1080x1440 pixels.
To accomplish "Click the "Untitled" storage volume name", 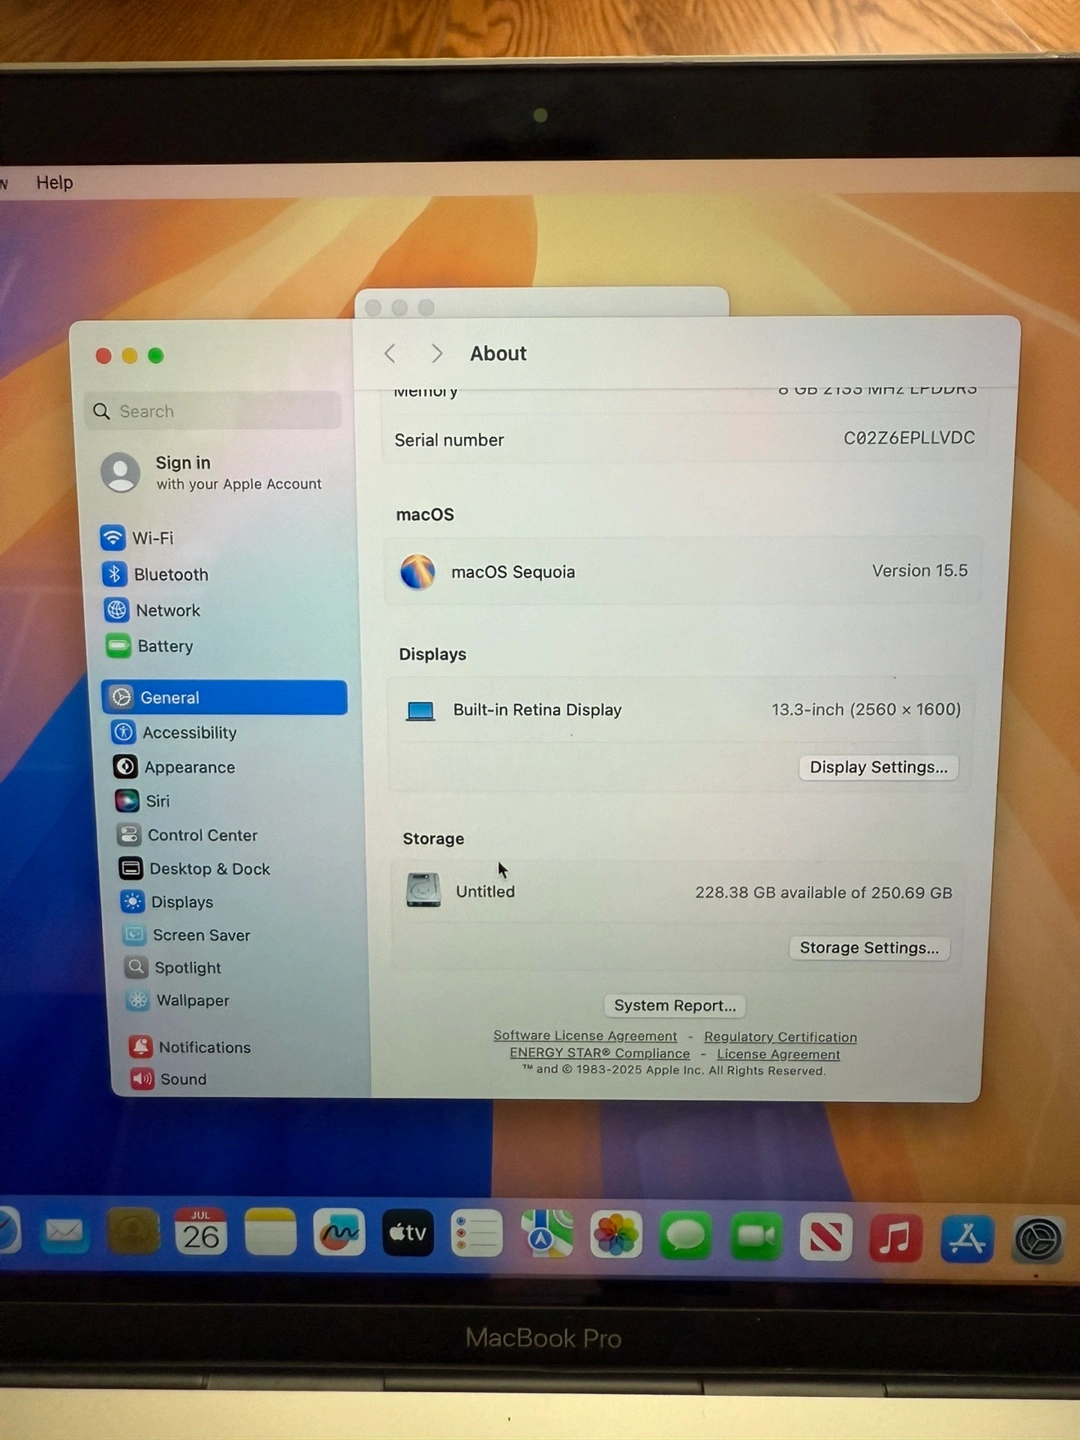I will pos(485,891).
